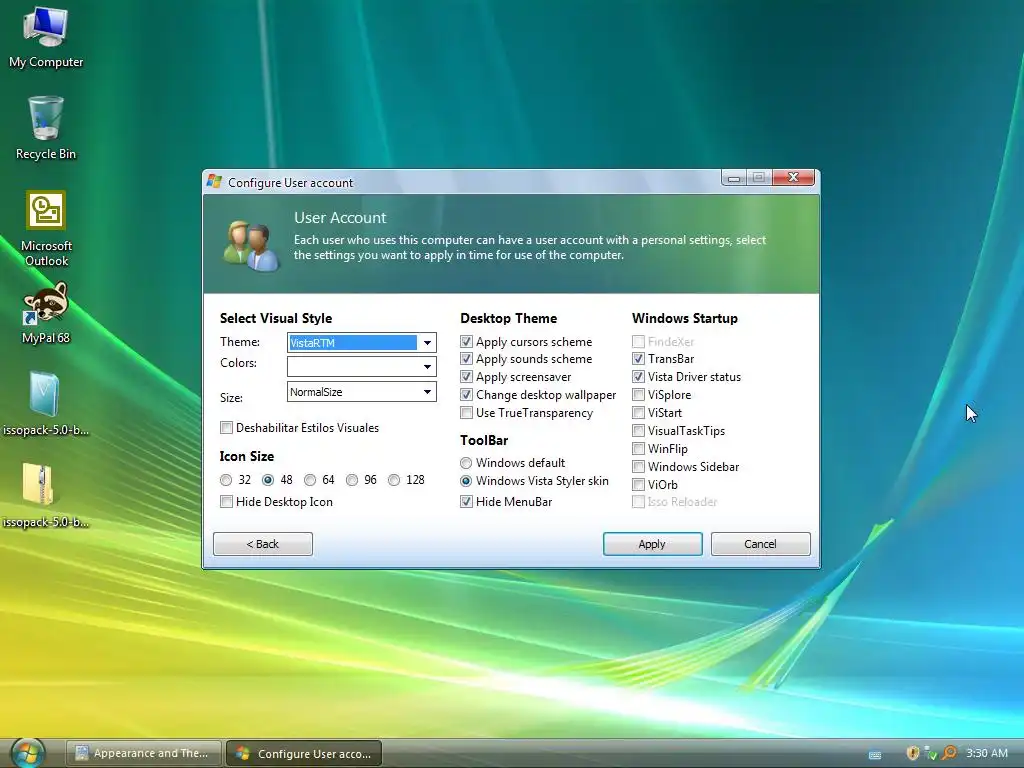This screenshot has height=768, width=1024.
Task: Open the Windows Start orb
Action: [x=28, y=753]
